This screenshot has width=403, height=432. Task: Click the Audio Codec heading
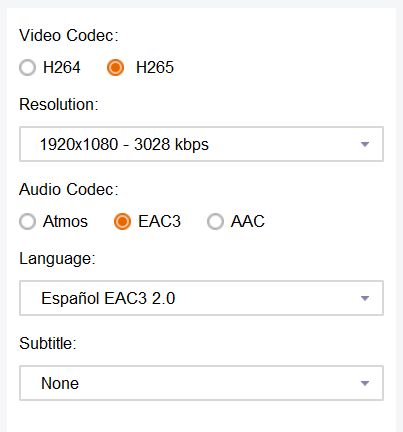click(x=69, y=189)
